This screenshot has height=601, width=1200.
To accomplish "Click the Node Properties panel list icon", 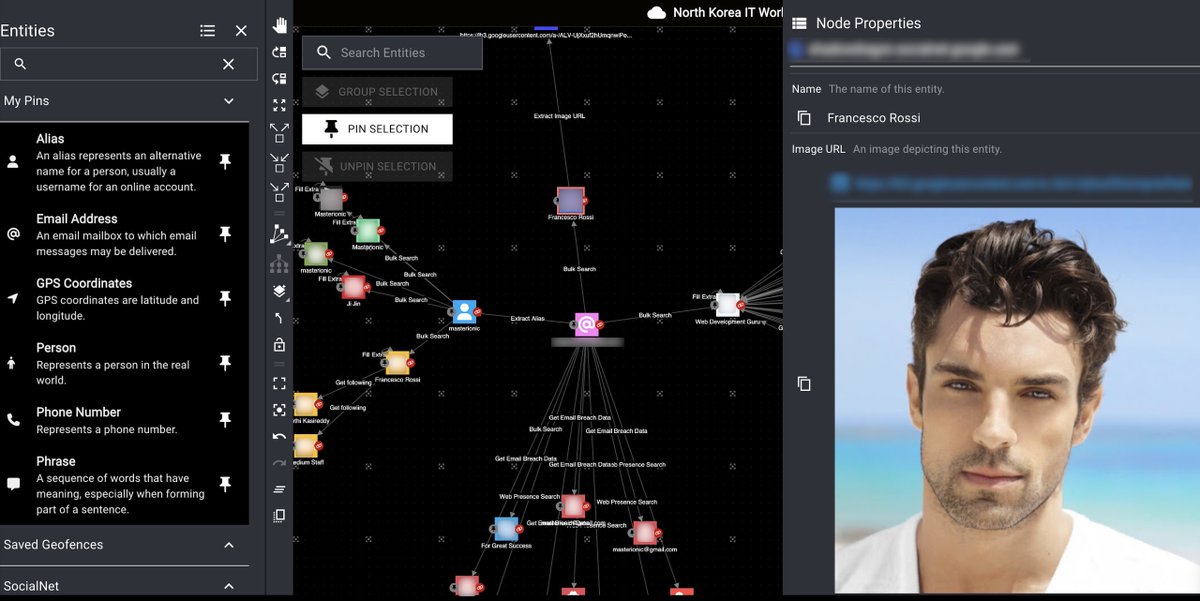I will click(799, 23).
